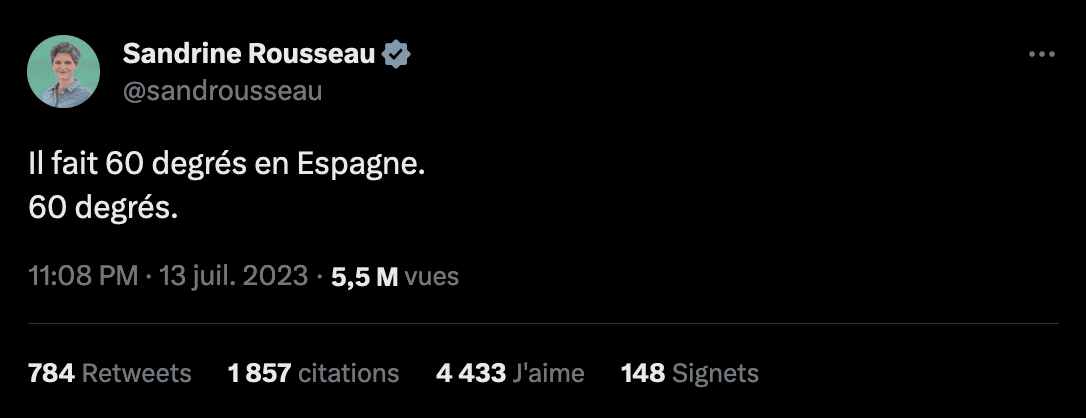Click the blue verified badge icon
The height and width of the screenshot is (418, 1086).
(398, 54)
